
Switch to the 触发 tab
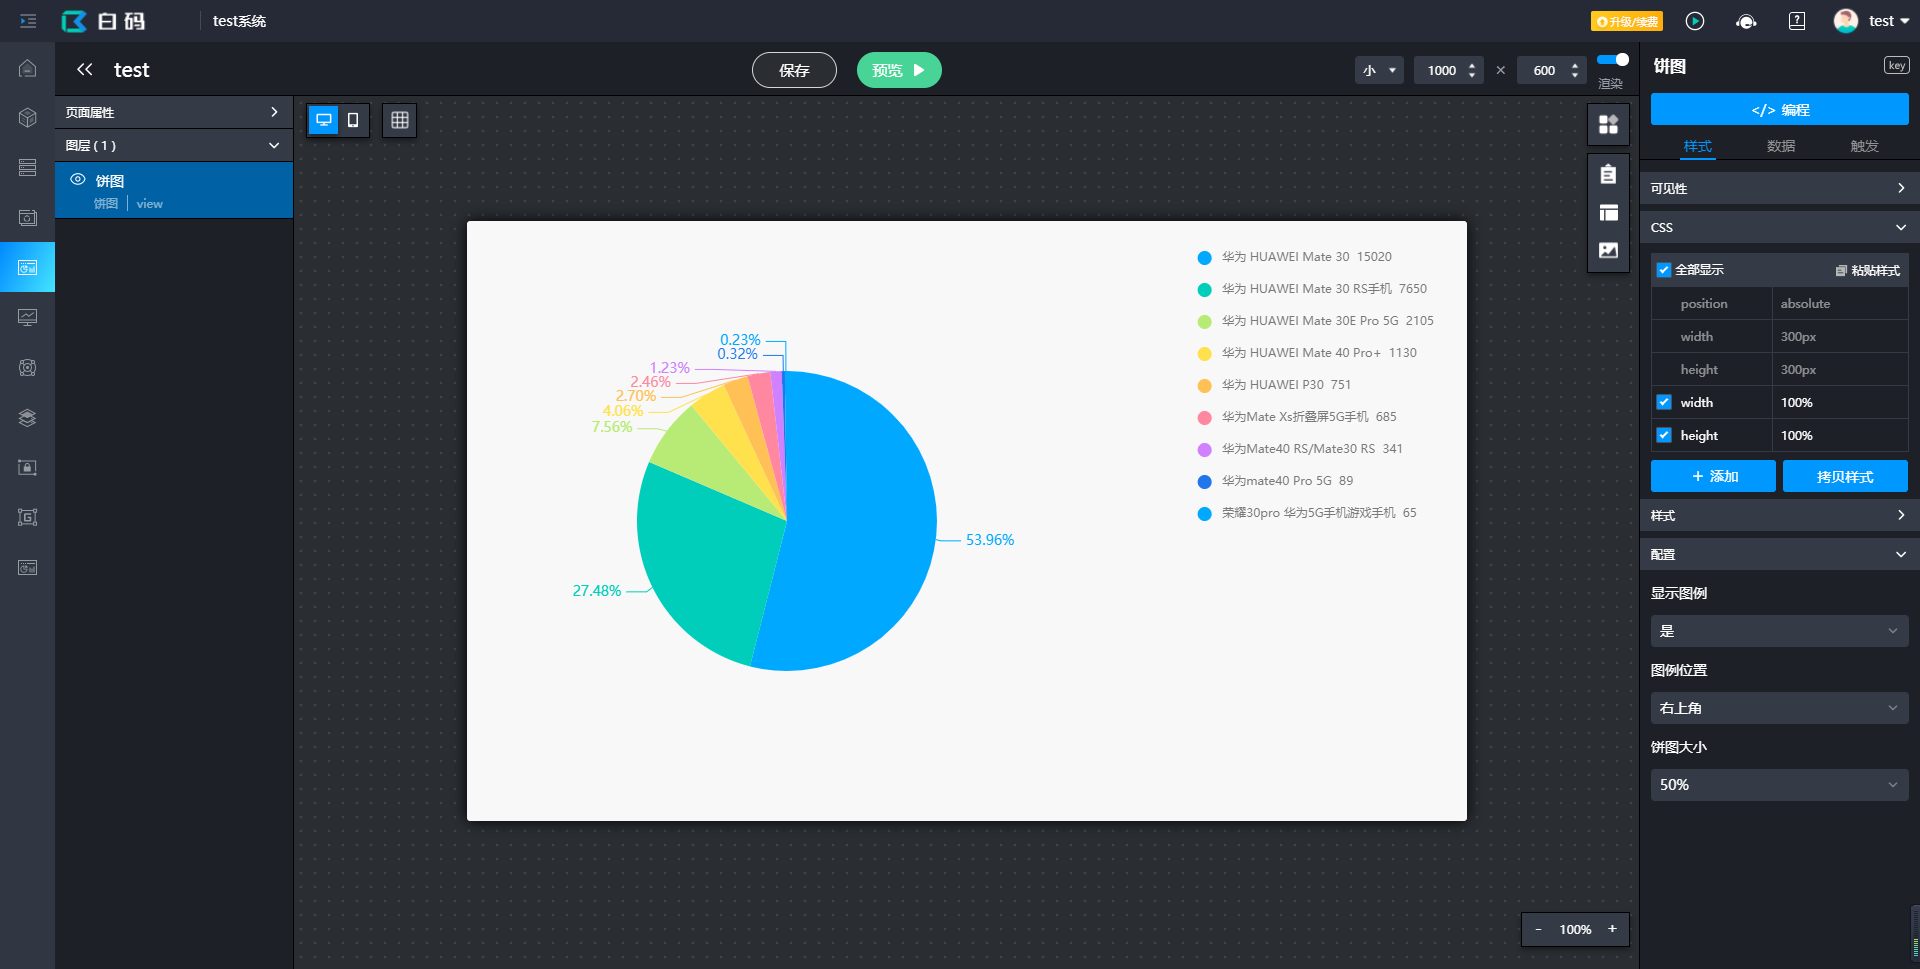(1864, 146)
